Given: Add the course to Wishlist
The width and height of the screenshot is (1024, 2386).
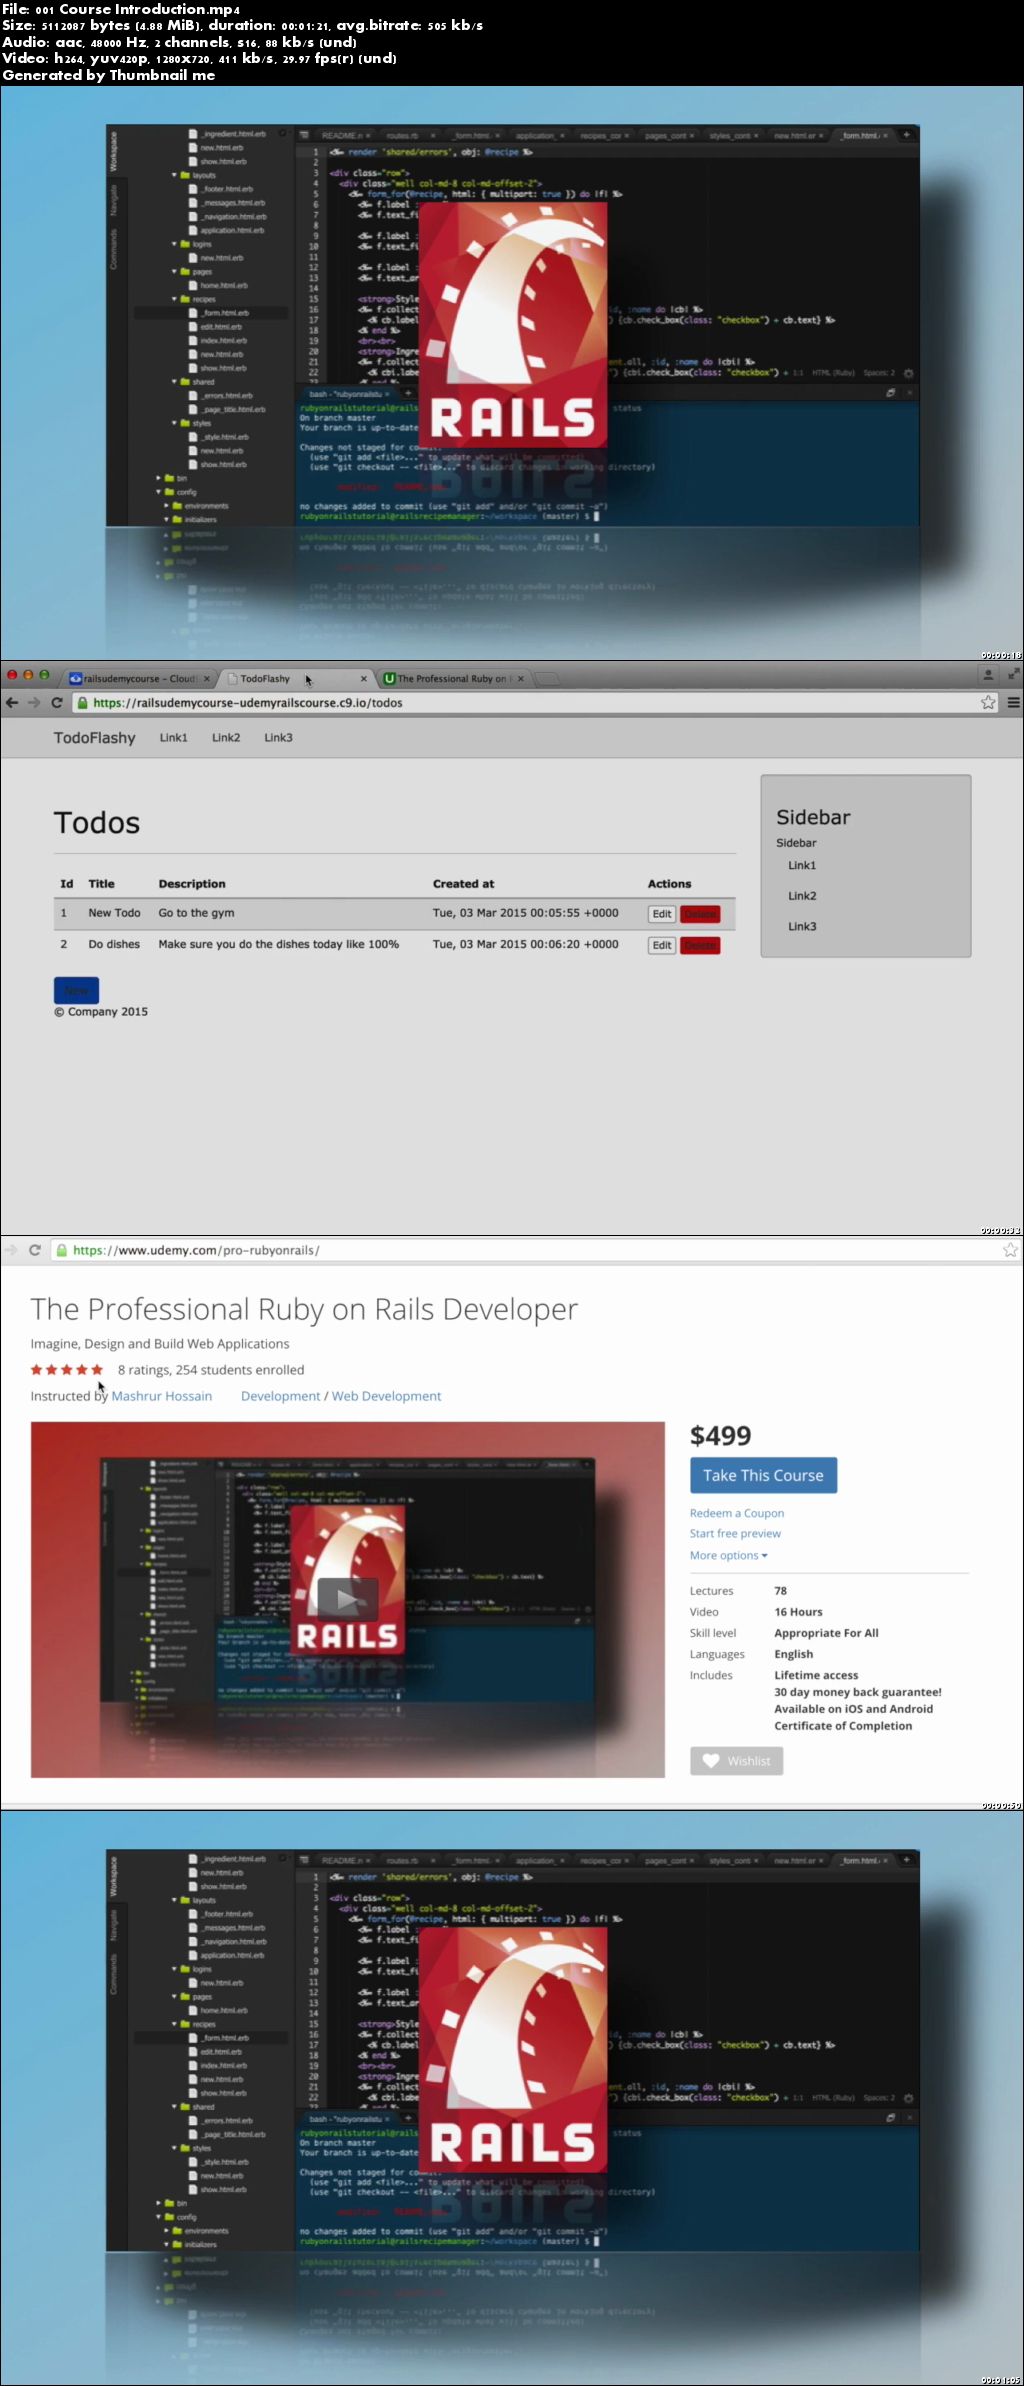Looking at the screenshot, I should [x=736, y=1761].
